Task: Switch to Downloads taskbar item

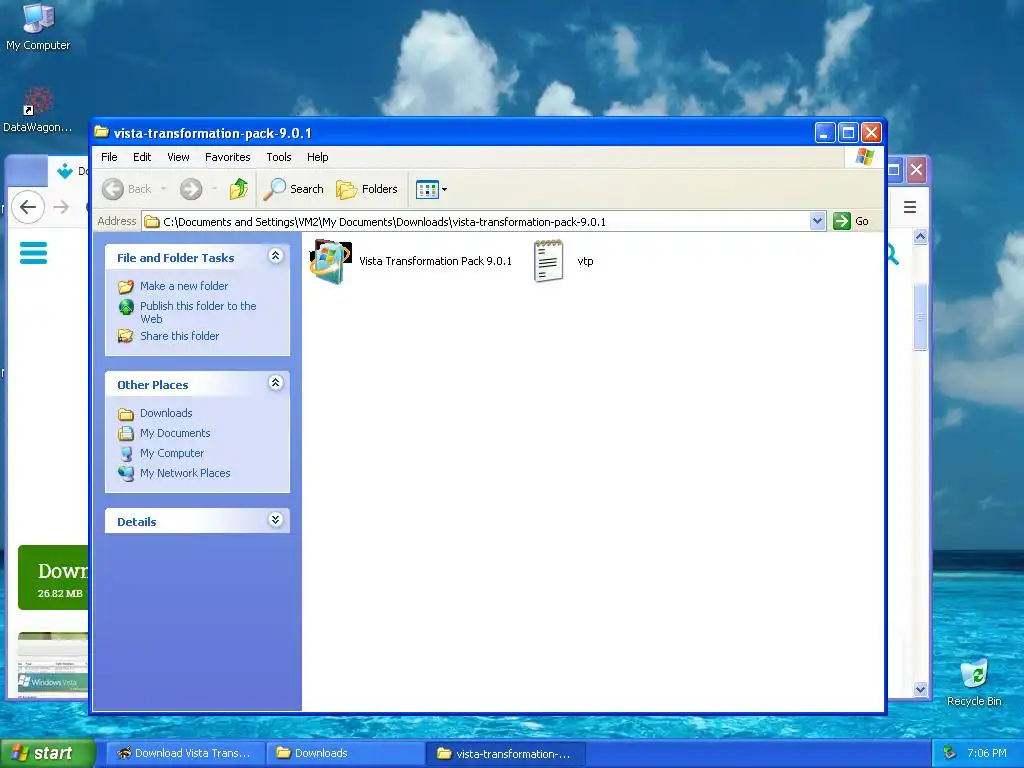Action: tap(345, 753)
